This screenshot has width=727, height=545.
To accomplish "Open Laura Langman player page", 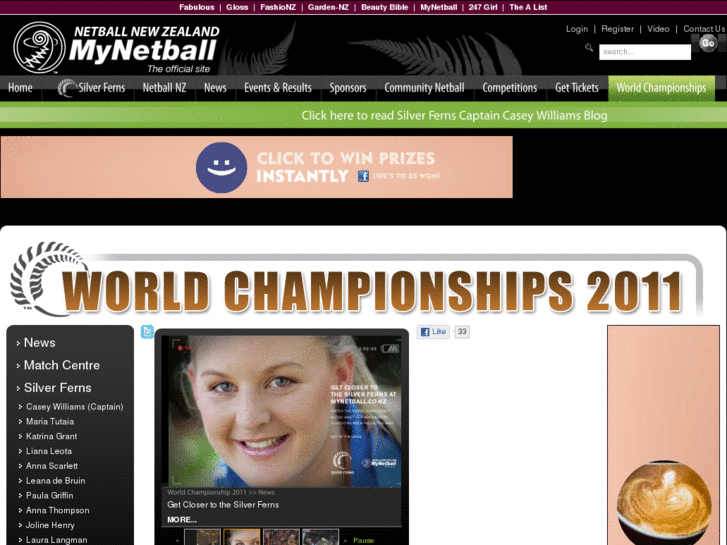I will 56,540.
